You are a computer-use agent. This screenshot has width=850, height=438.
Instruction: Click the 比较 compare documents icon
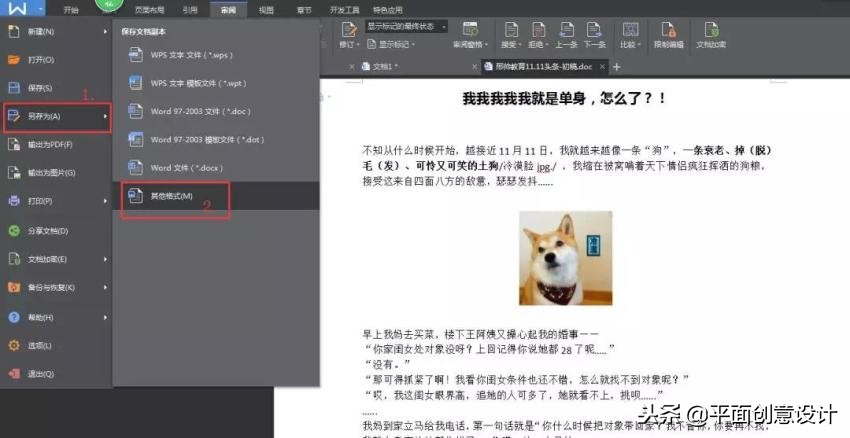[x=630, y=30]
